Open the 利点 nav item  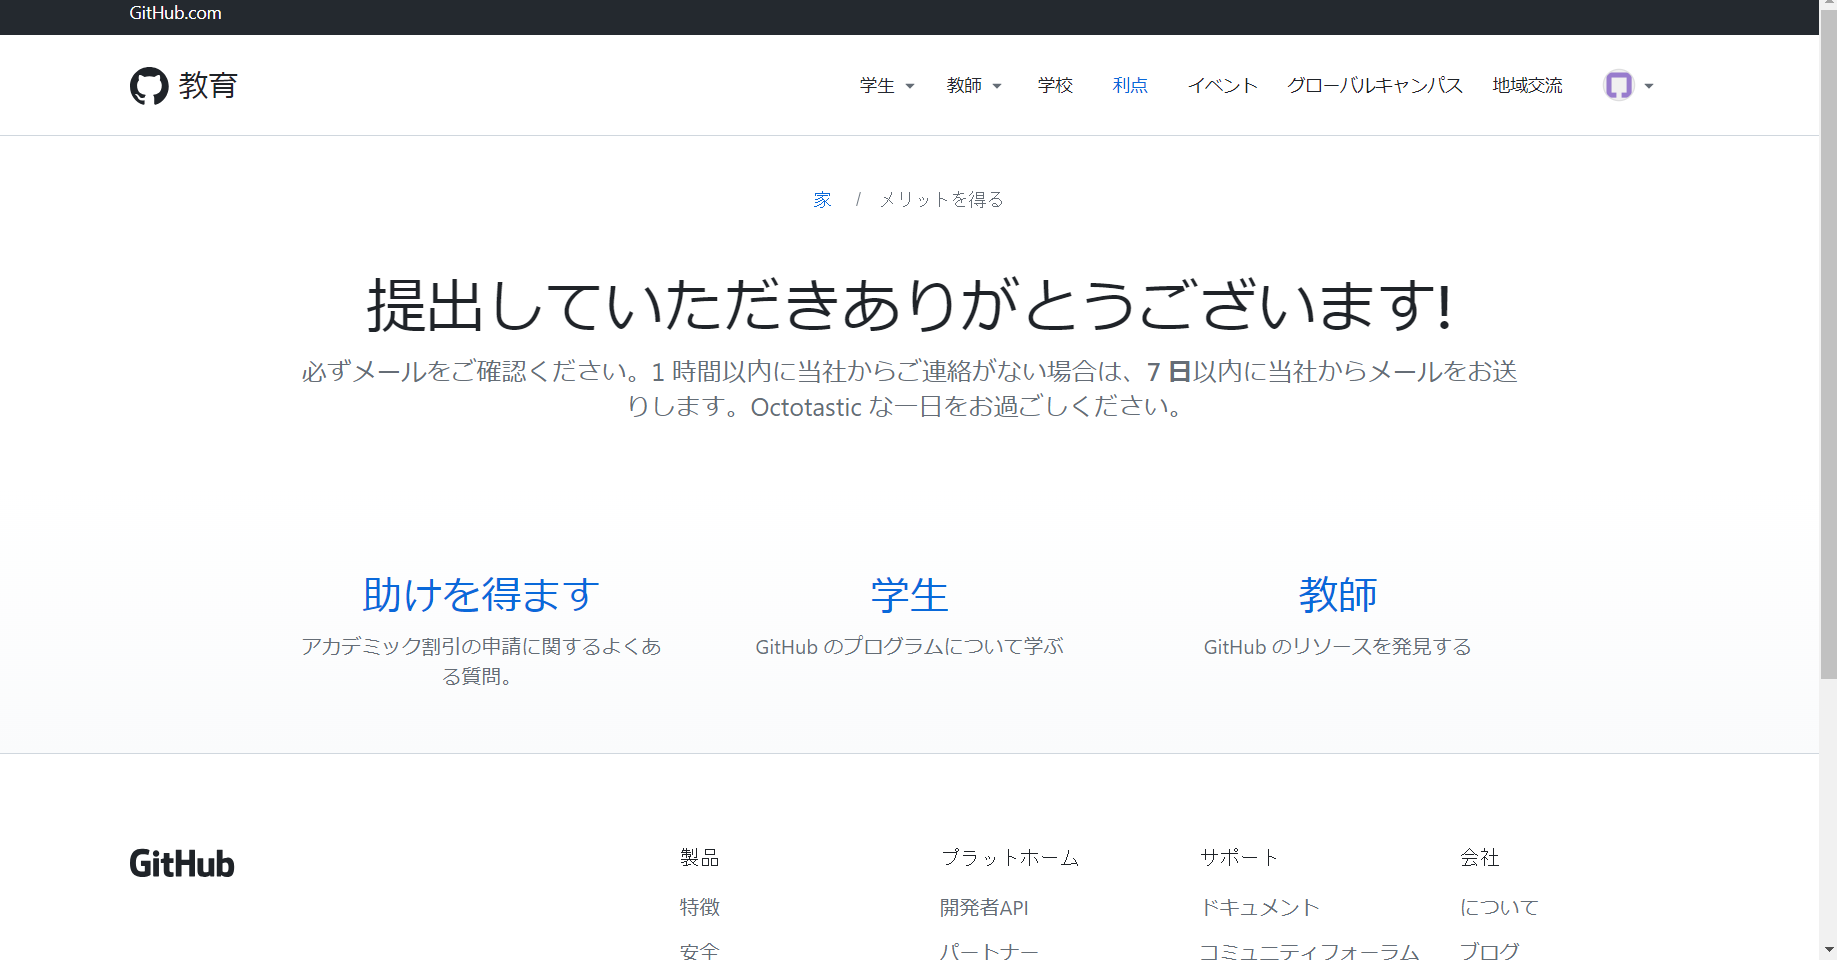click(x=1130, y=86)
